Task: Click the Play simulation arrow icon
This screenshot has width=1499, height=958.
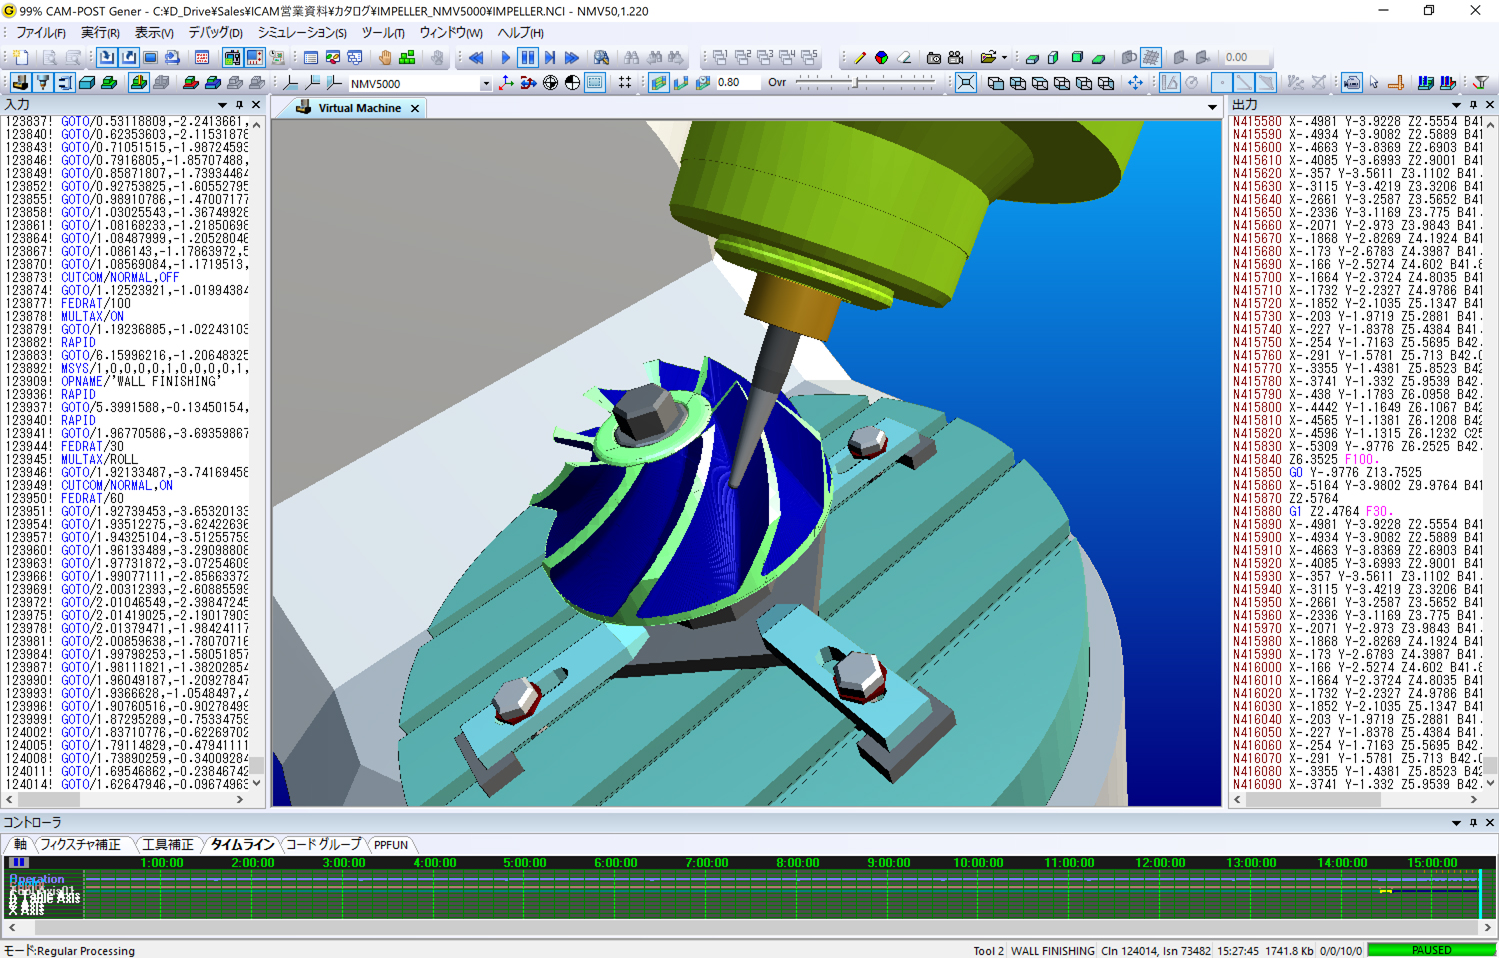Action: pos(505,58)
